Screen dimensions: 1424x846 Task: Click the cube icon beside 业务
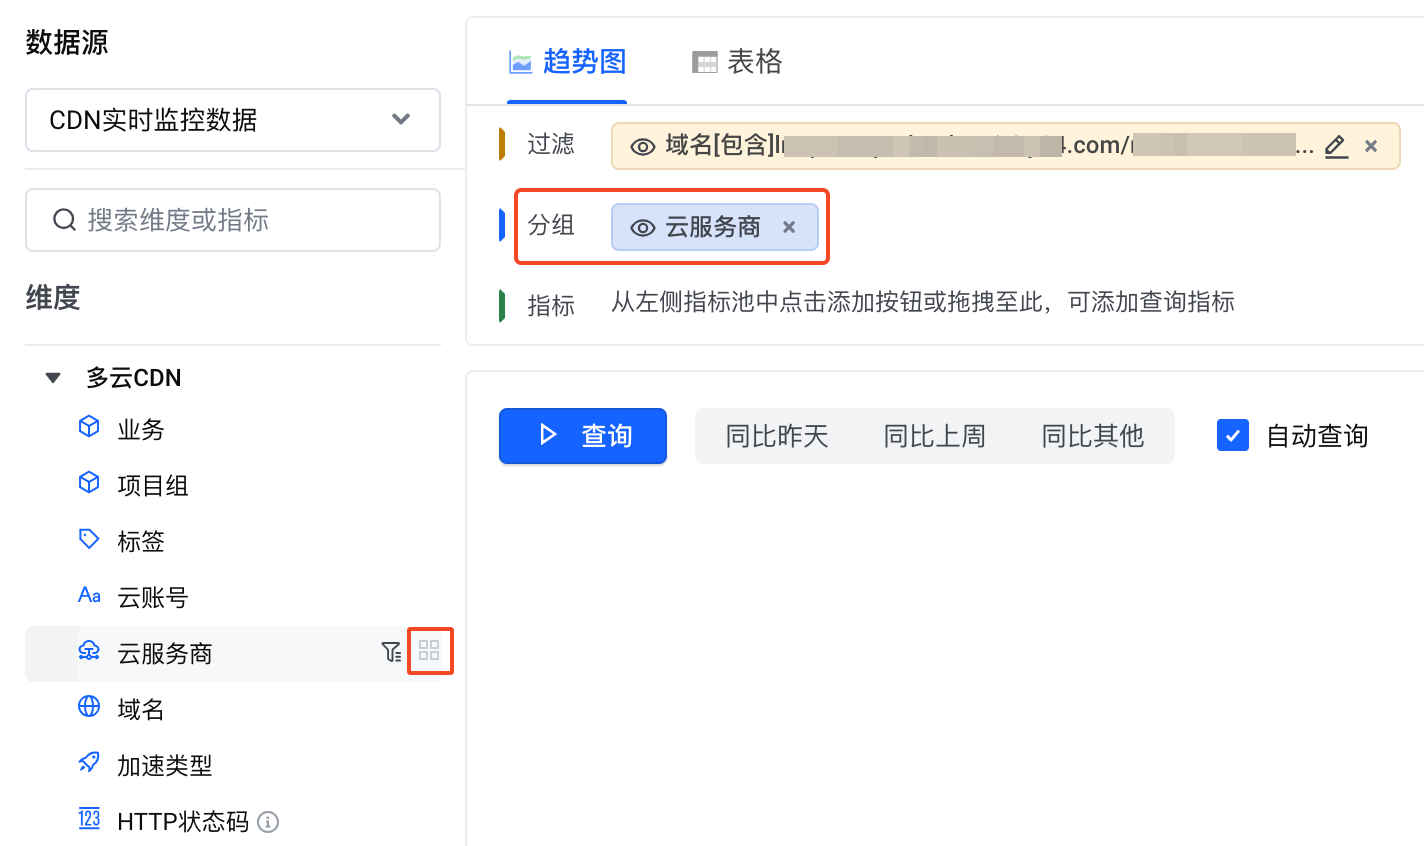tap(89, 427)
